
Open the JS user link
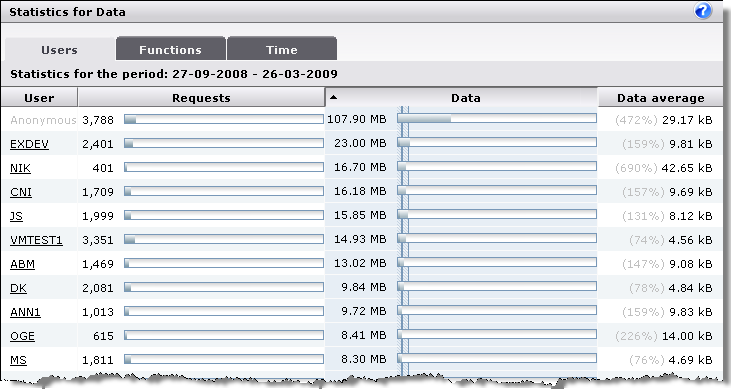(16, 216)
